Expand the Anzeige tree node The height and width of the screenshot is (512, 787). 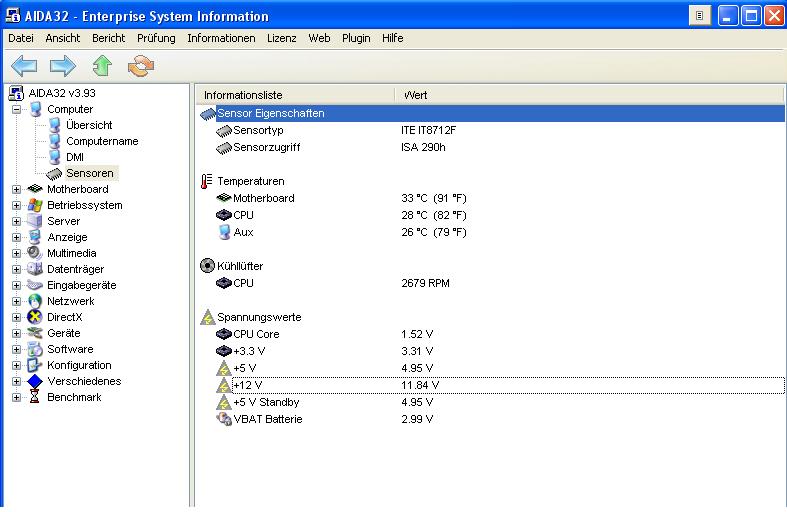pyautogui.click(x=17, y=237)
